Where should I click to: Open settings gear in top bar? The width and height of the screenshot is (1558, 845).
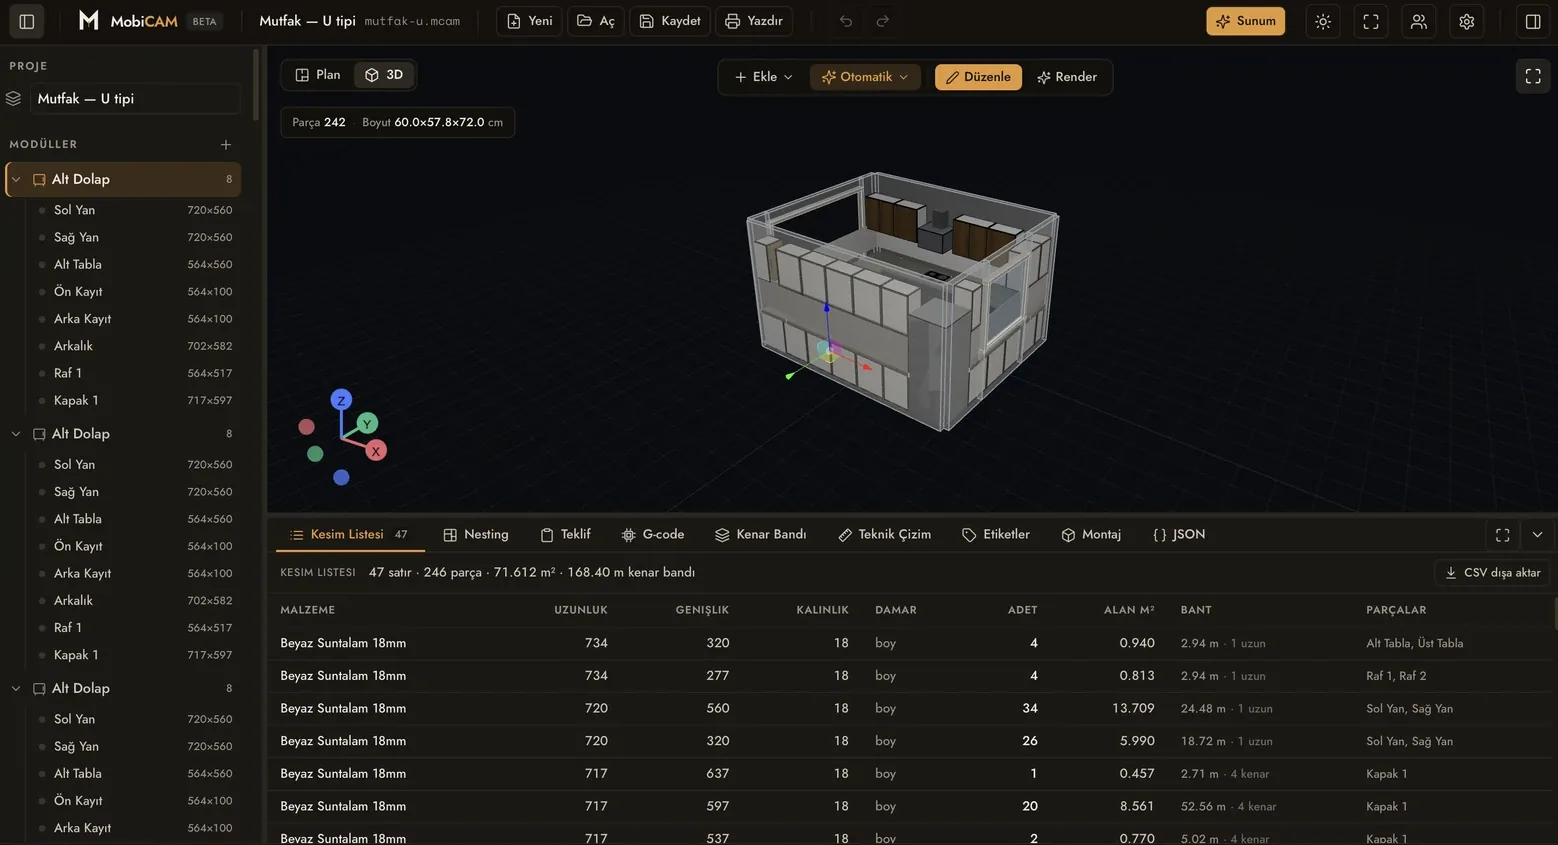pos(1467,21)
